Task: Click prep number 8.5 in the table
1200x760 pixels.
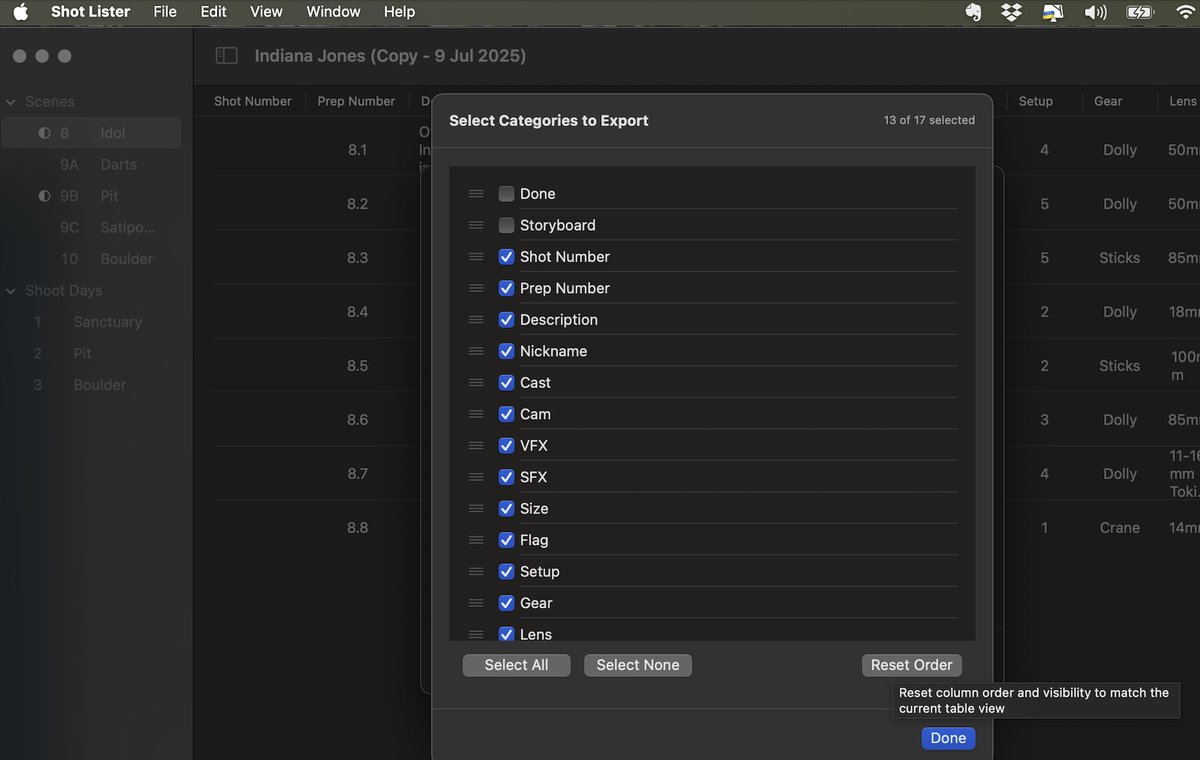Action: 357,366
